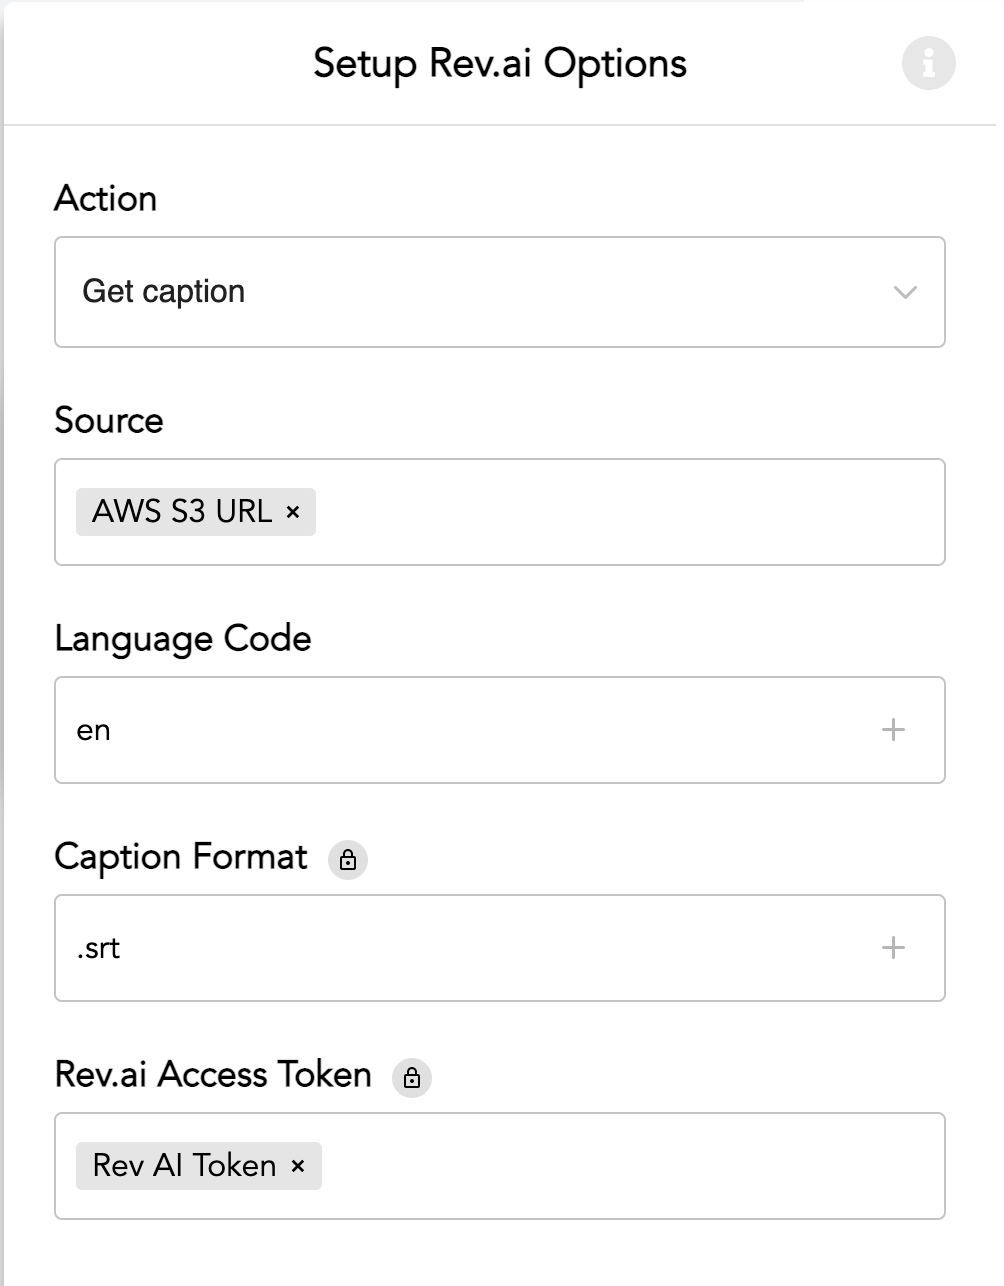The width and height of the screenshot is (1004, 1286).
Task: Click the lock icon beside Caption Format
Action: click(348, 860)
